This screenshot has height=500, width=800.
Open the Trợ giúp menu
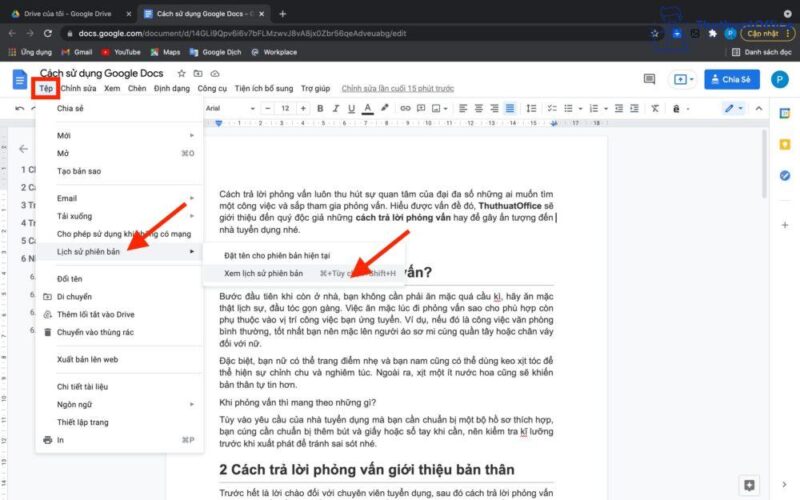click(315, 88)
